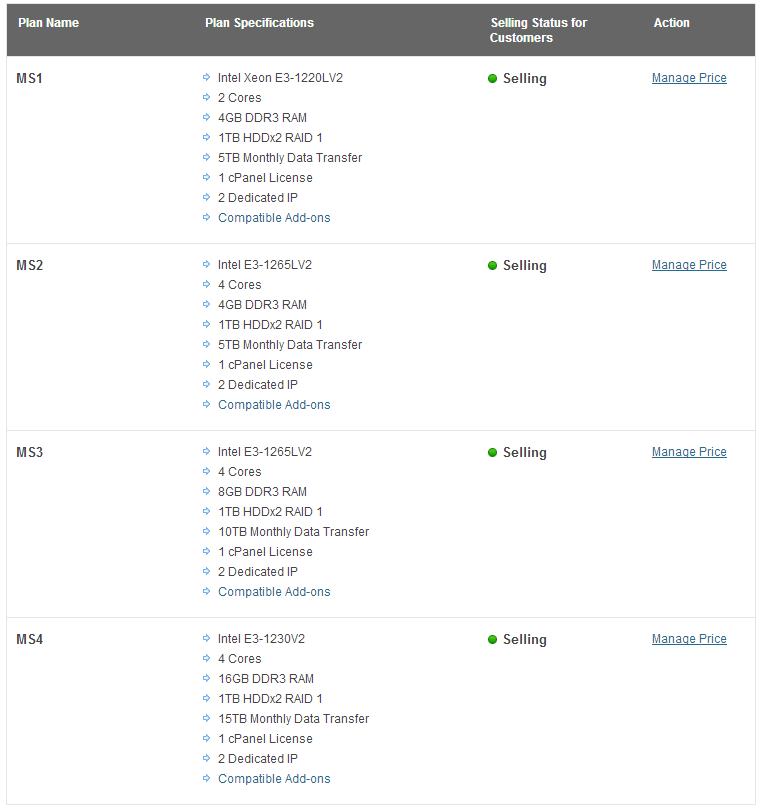757x806 pixels.
Task: Click 16GB DDR3 RAM specification
Action: pyautogui.click(x=266, y=679)
